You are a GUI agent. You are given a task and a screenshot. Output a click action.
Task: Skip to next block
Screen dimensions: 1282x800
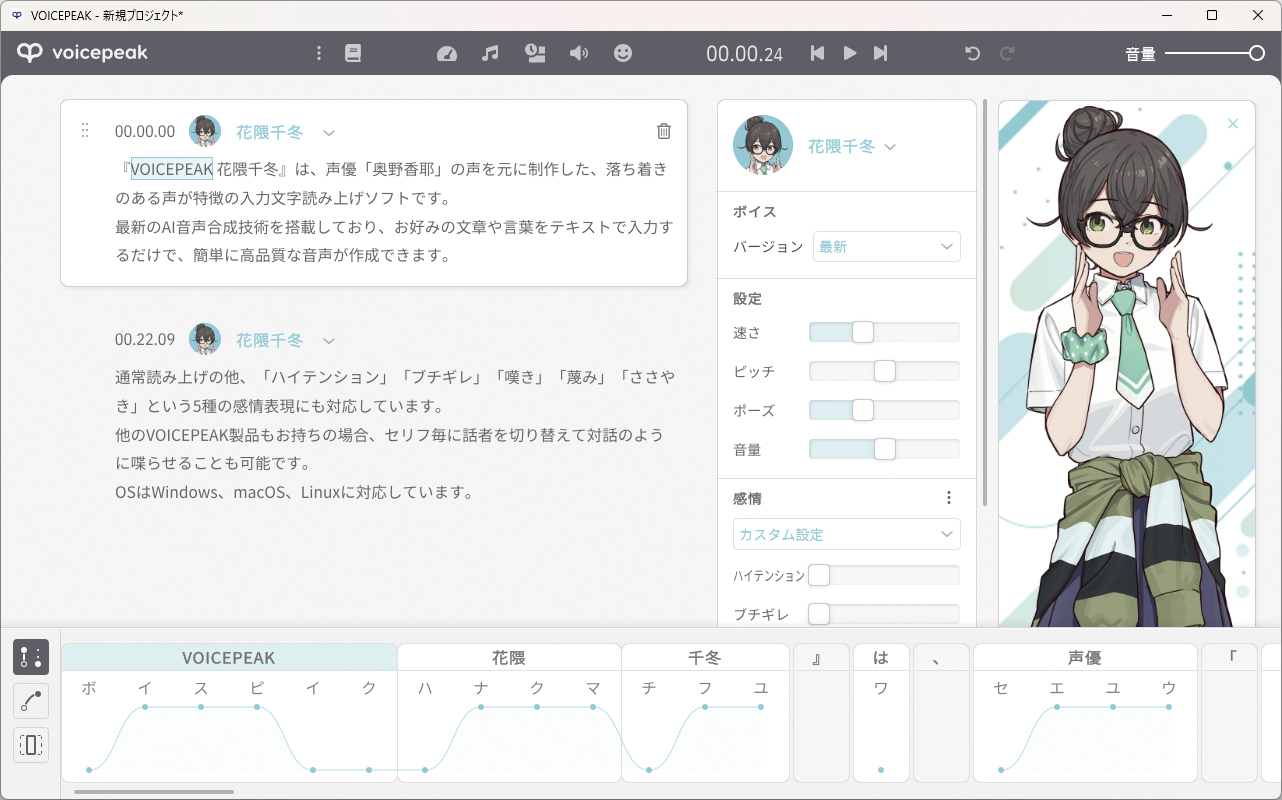click(x=880, y=53)
